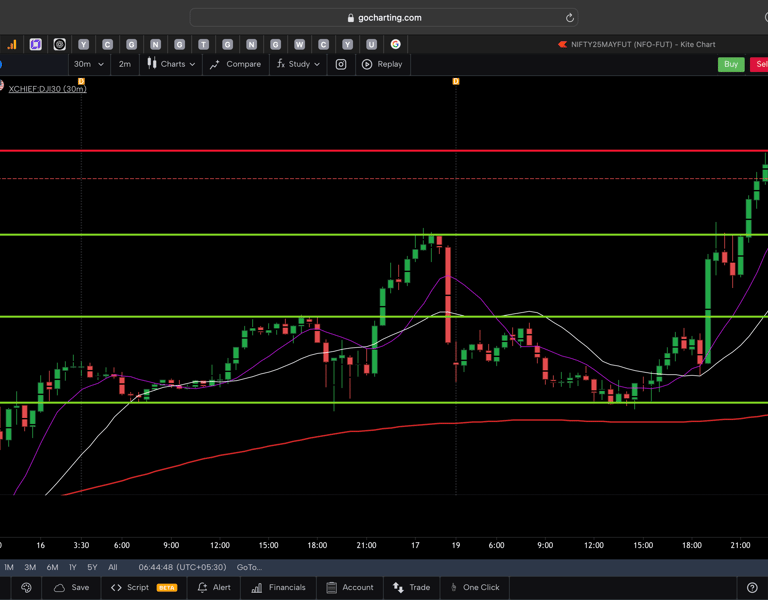Select the gocharting.com address bar
The image size is (768, 600).
(384, 18)
